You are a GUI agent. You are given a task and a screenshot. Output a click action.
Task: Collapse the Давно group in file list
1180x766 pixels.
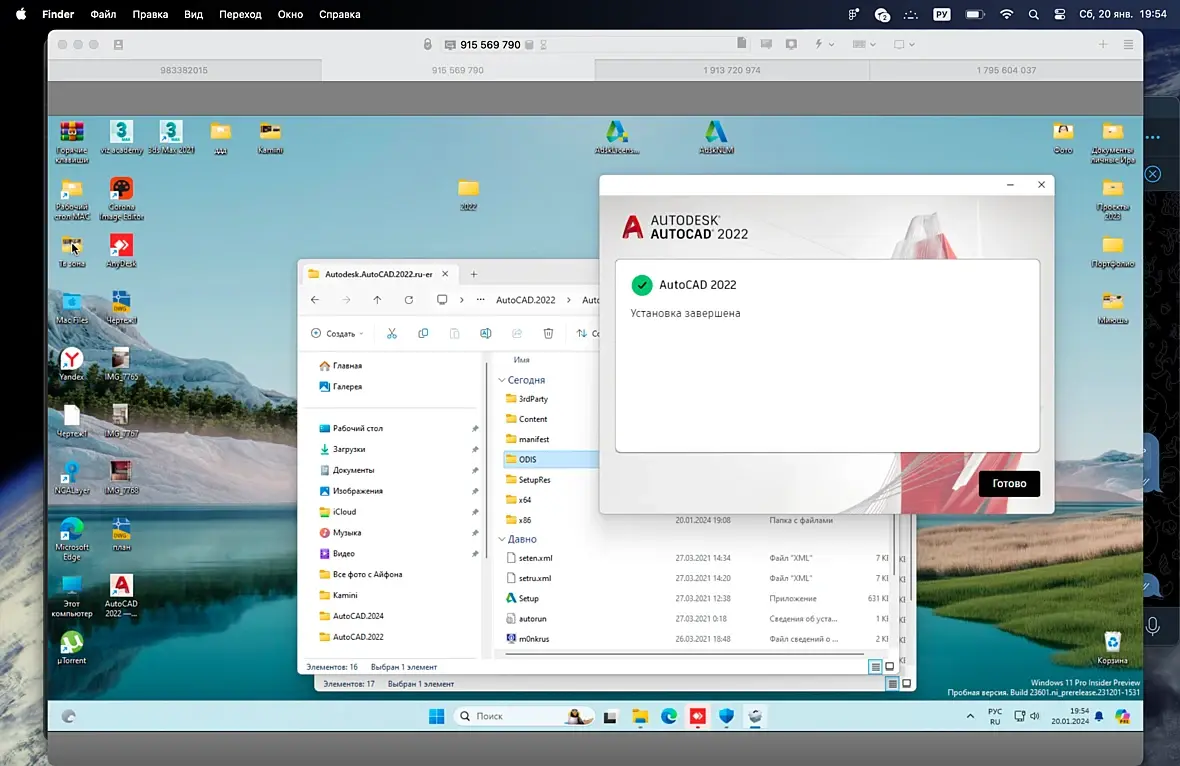[x=502, y=539]
